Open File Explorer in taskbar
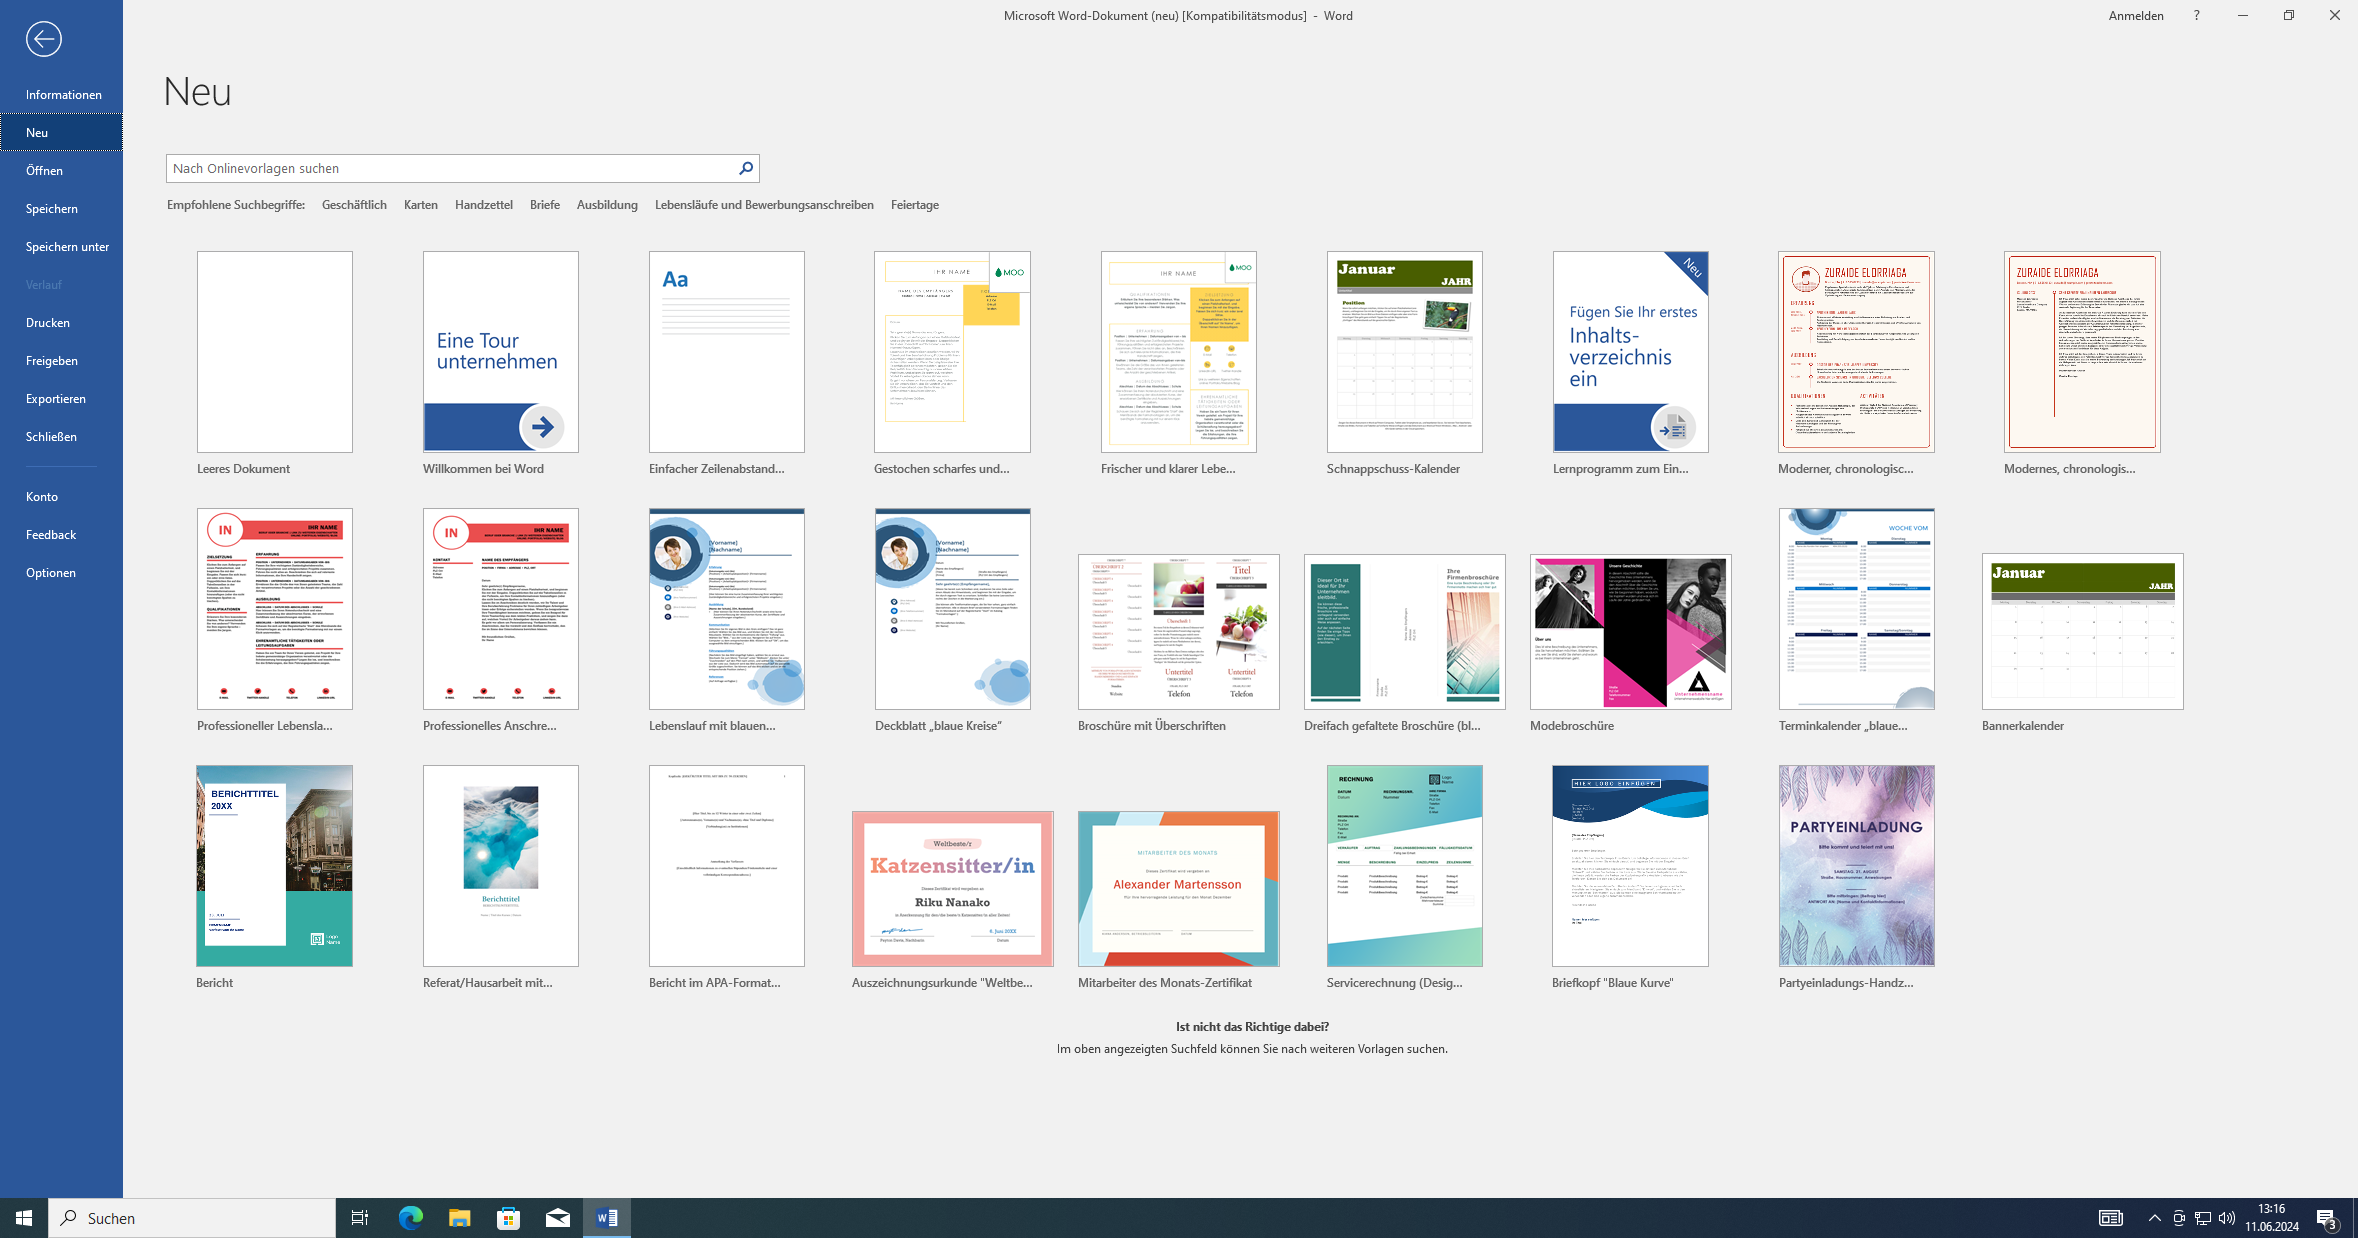Screen dimensions: 2358x1238 point(459,1217)
